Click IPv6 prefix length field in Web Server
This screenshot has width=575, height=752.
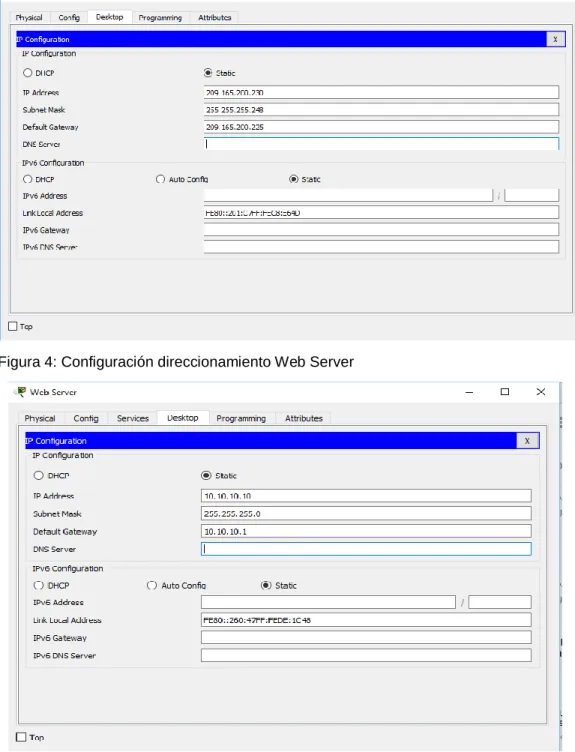pos(500,602)
